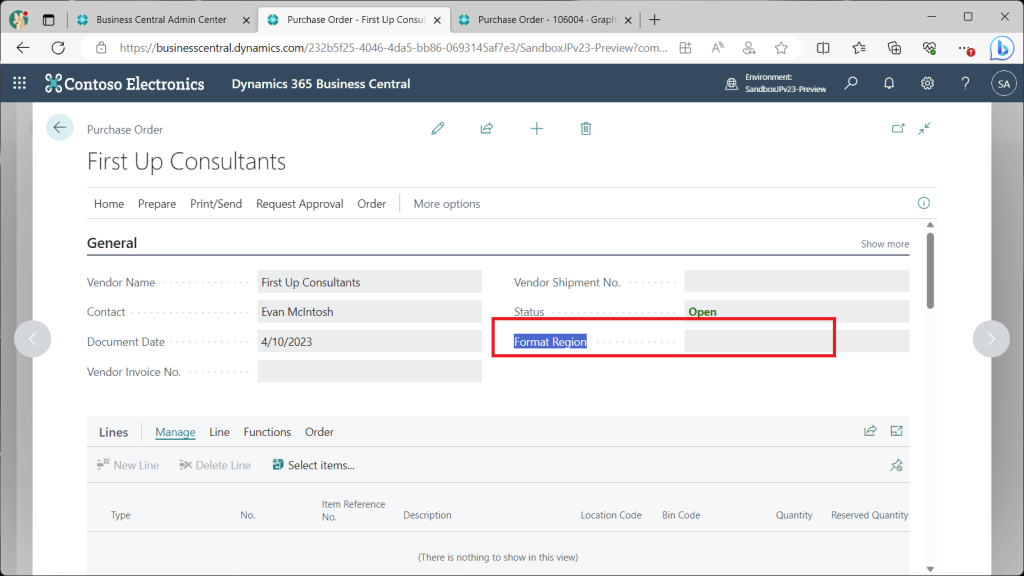1024x576 pixels.
Task: Click the Open status value
Action: click(x=702, y=312)
